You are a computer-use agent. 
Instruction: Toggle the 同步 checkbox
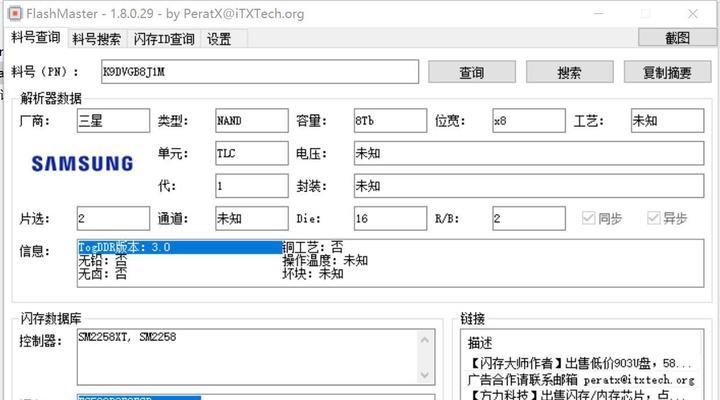(x=602, y=218)
